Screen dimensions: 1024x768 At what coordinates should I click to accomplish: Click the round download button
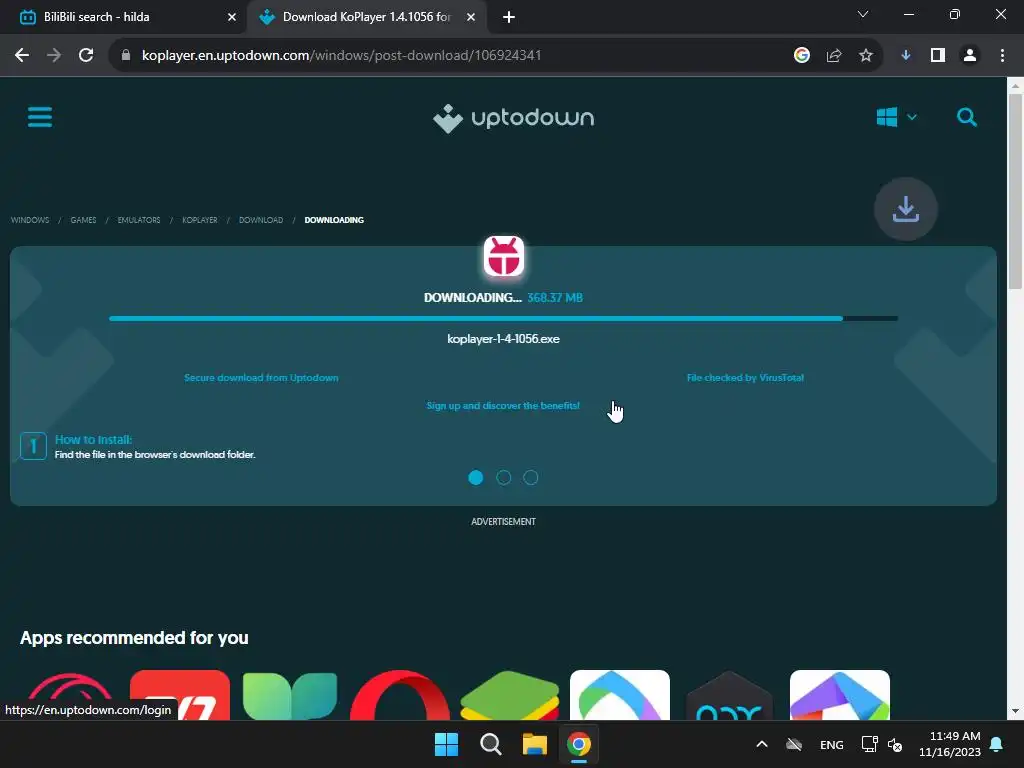click(x=906, y=209)
